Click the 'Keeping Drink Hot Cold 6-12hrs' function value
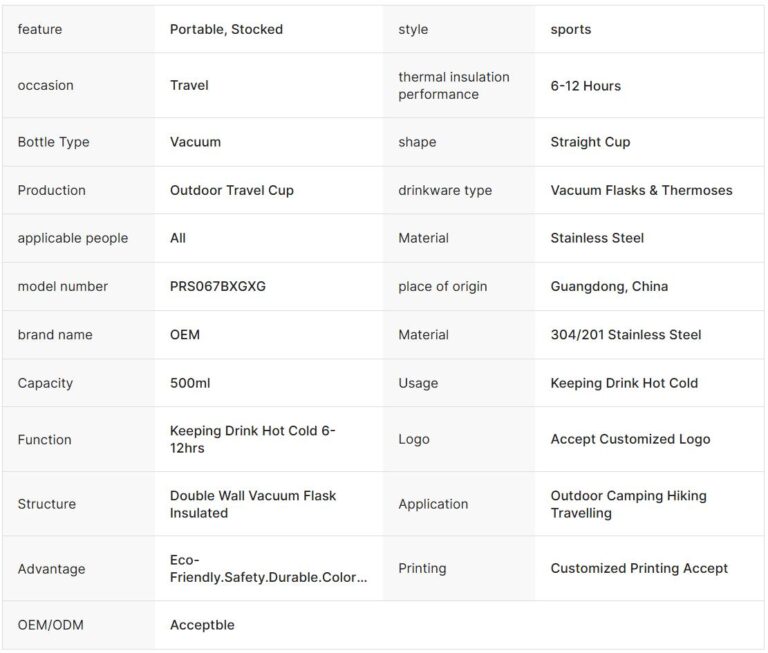 click(x=252, y=439)
